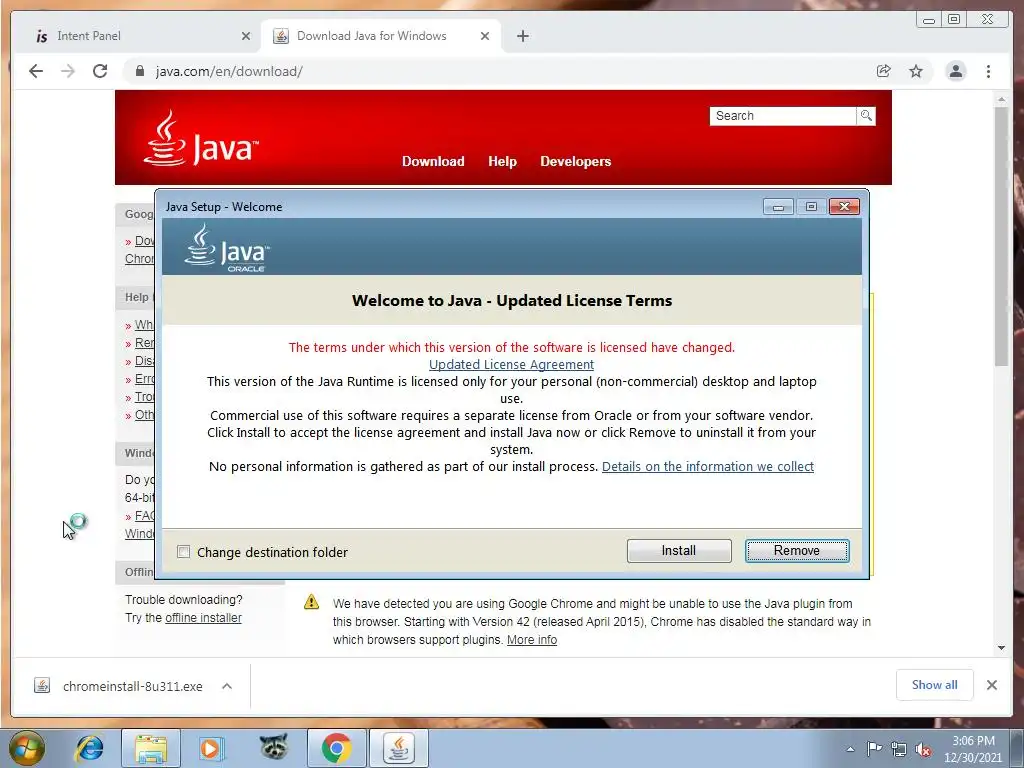Open Windows Media Player taskbar icon
The image size is (1024, 768).
click(x=210, y=748)
